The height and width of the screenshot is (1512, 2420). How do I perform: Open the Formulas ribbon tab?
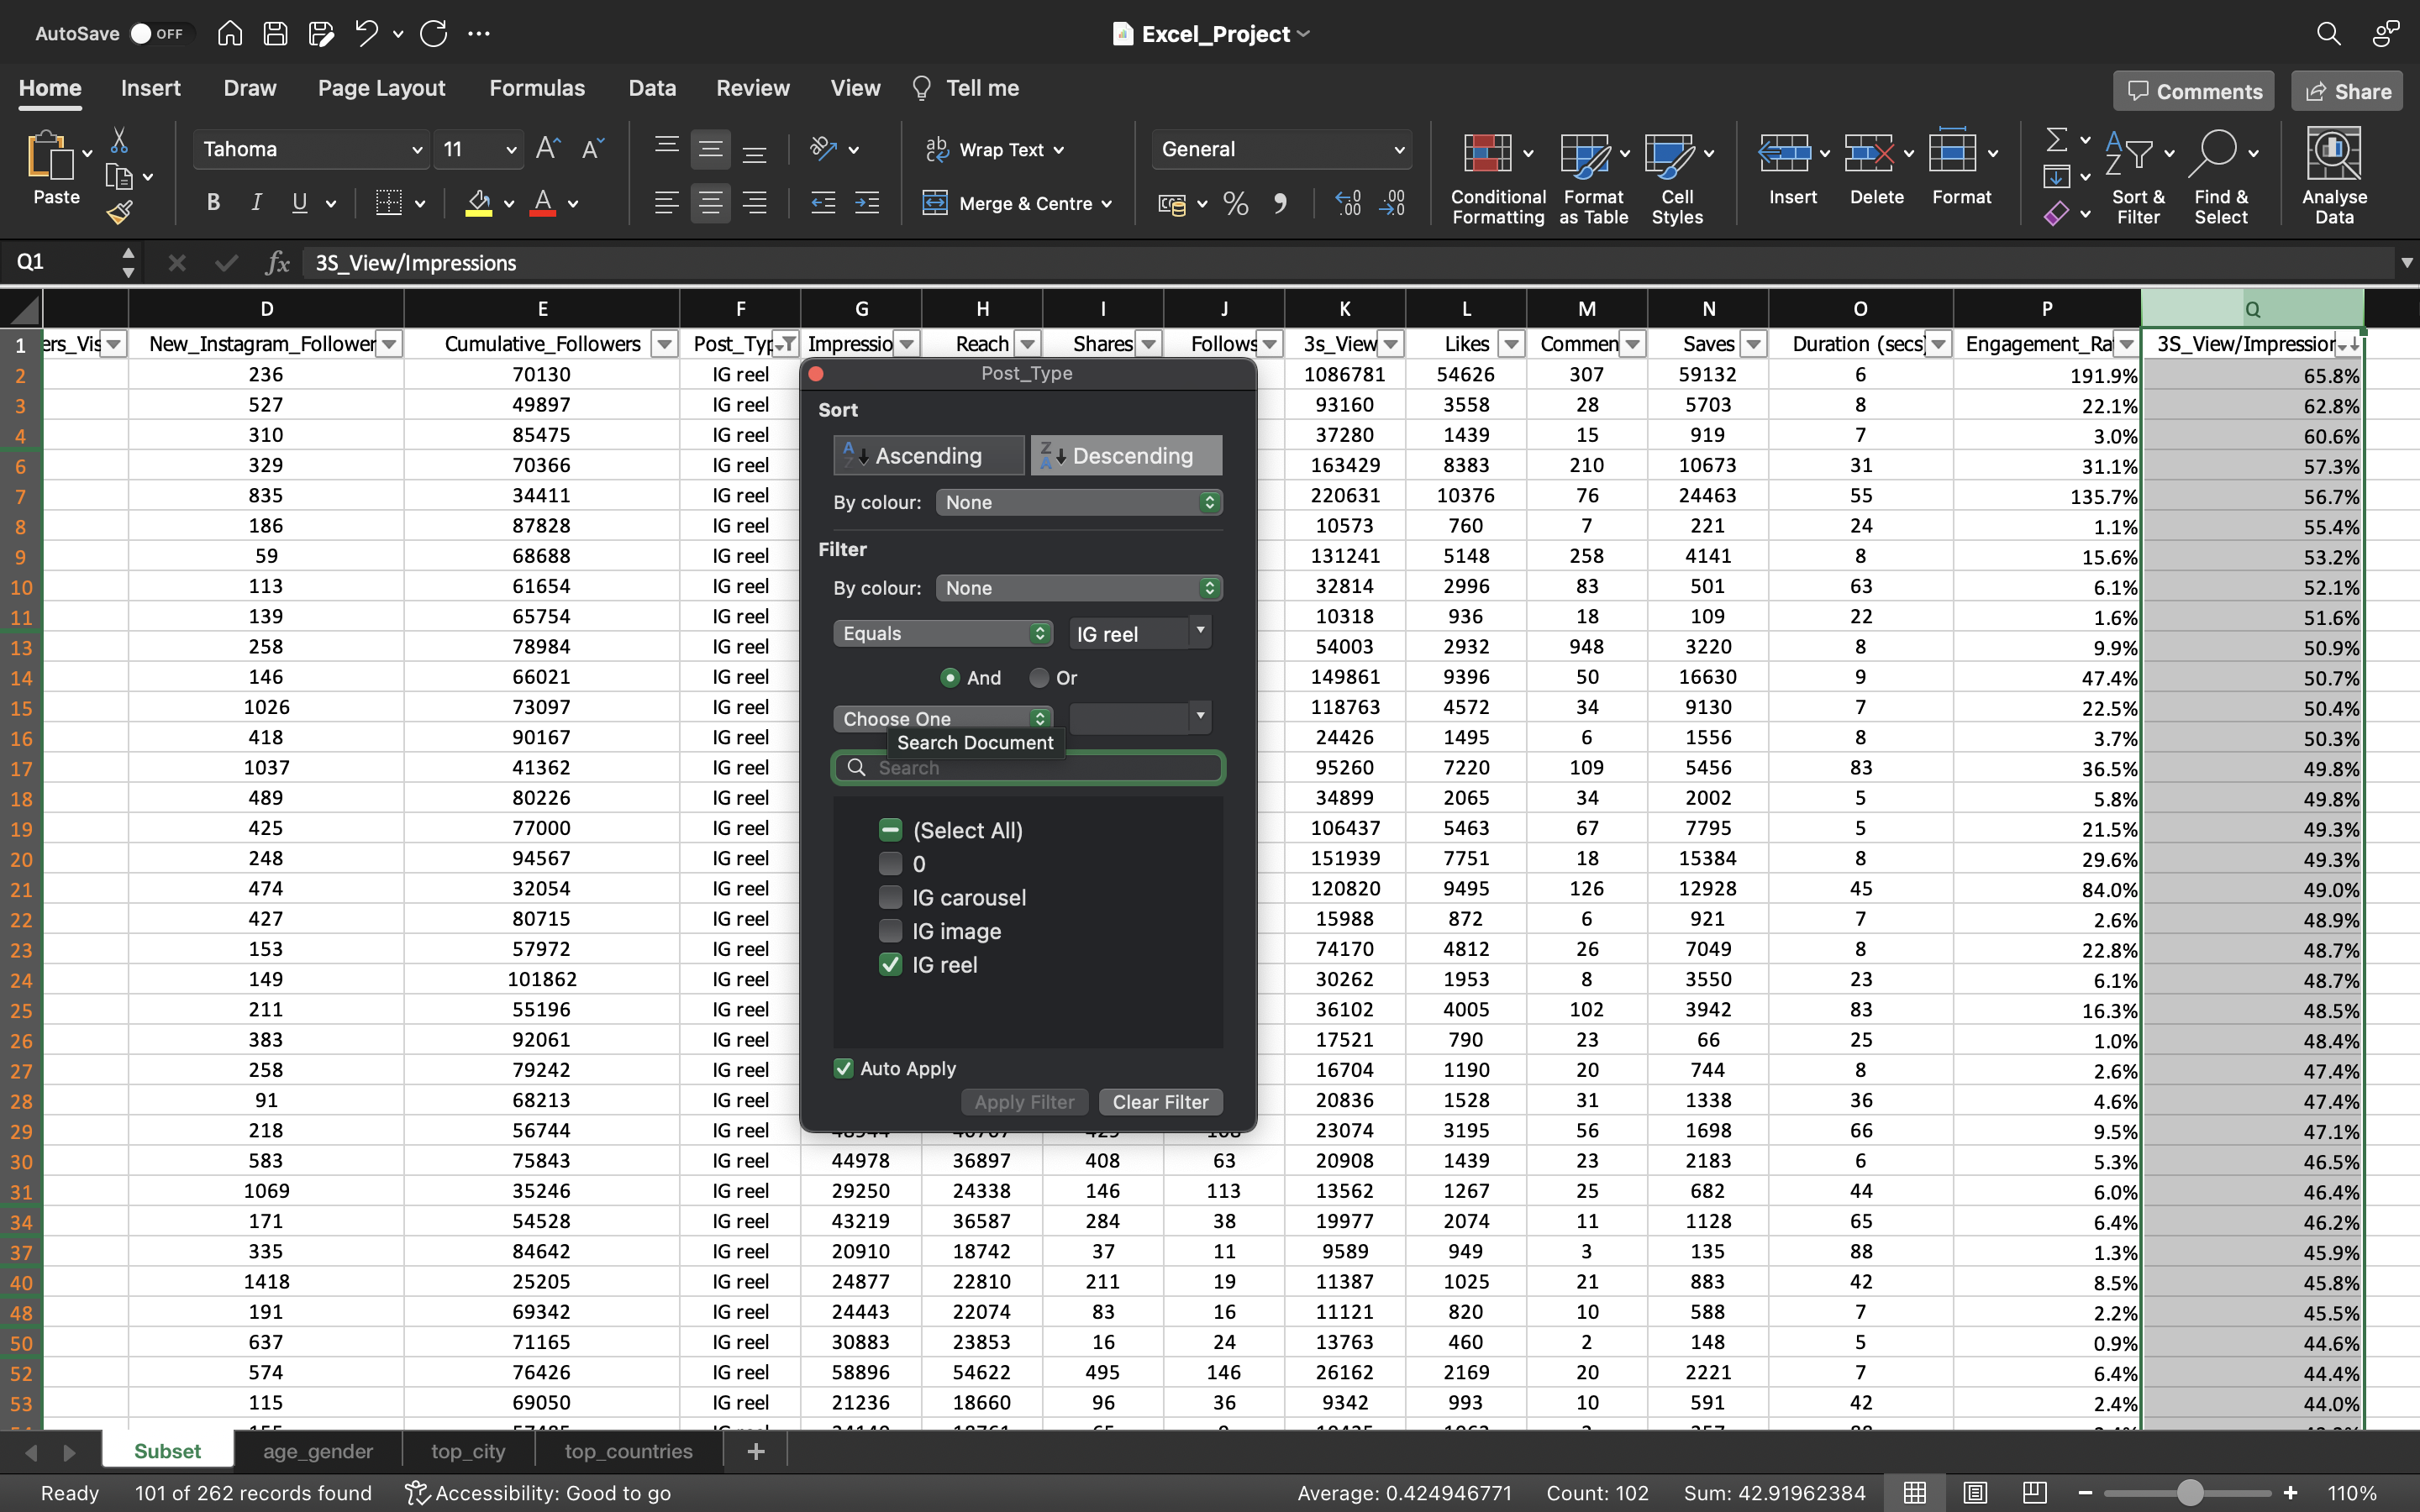[x=537, y=88]
